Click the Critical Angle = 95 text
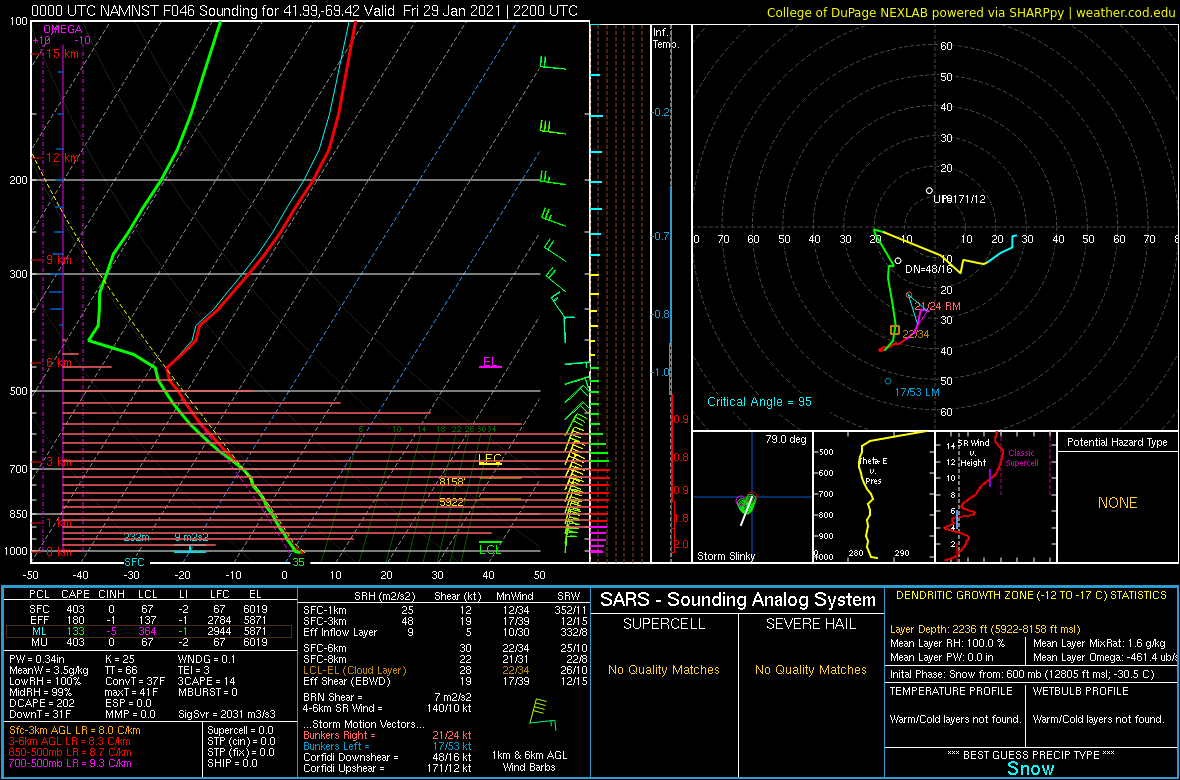1180x780 pixels. tap(759, 402)
